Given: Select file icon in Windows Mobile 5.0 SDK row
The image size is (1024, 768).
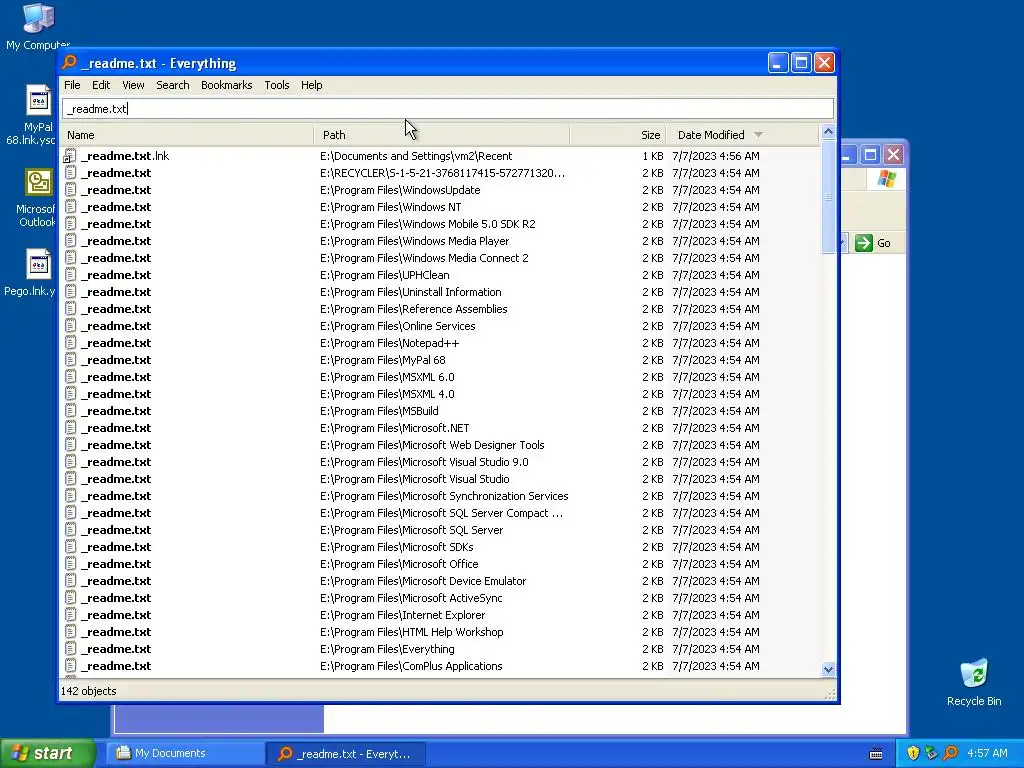Looking at the screenshot, I should [x=70, y=224].
